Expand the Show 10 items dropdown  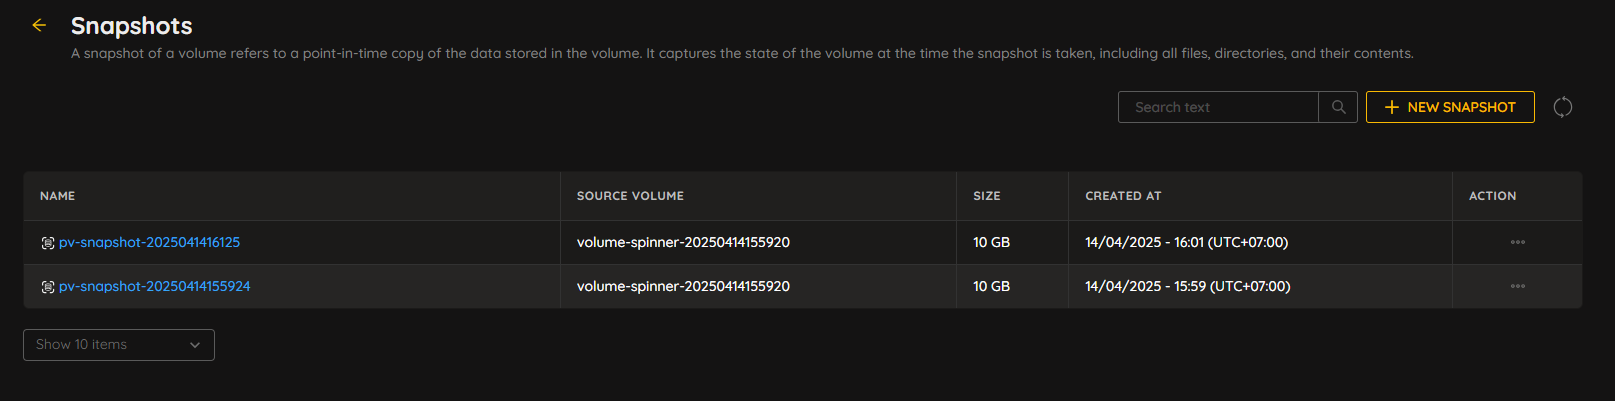click(x=119, y=344)
